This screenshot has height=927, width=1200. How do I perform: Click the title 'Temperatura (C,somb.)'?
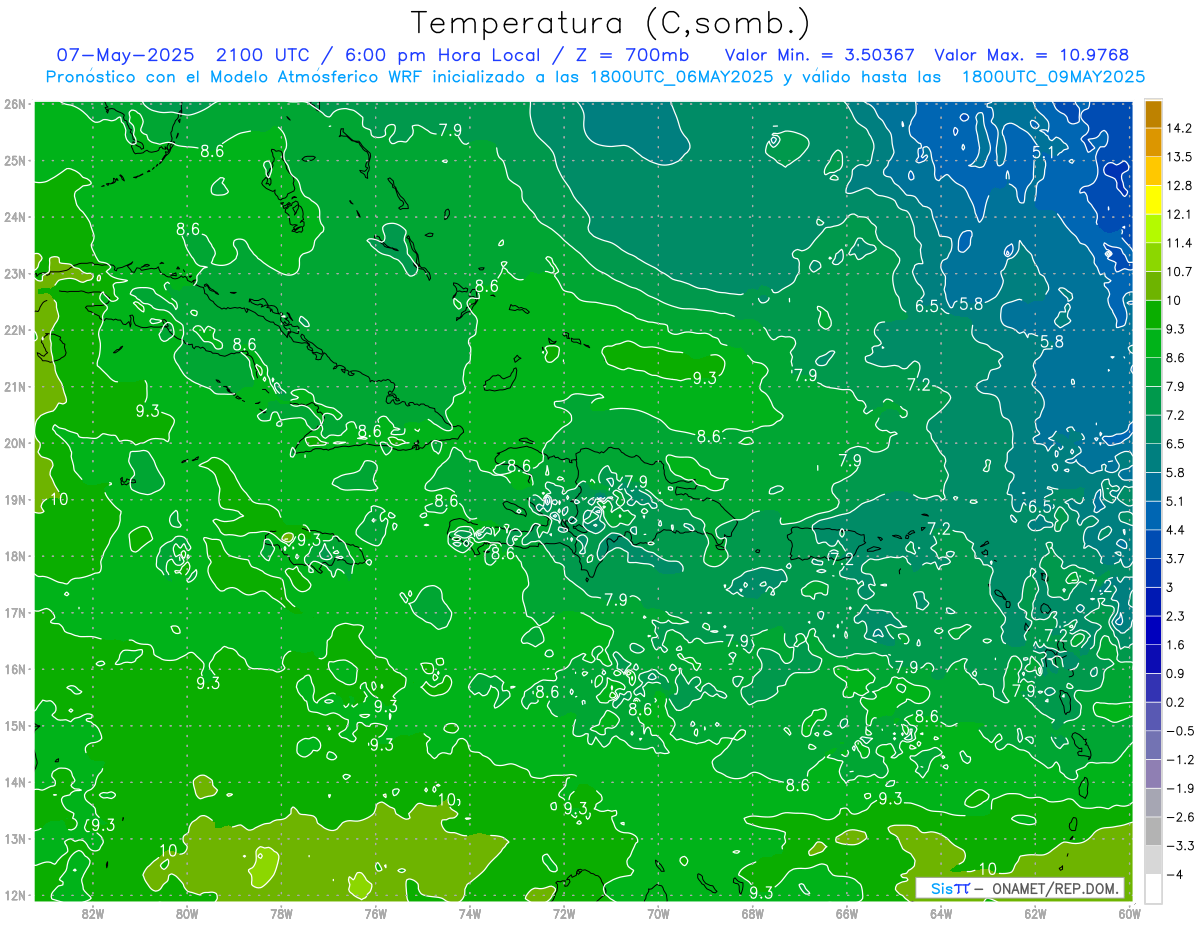point(612,23)
